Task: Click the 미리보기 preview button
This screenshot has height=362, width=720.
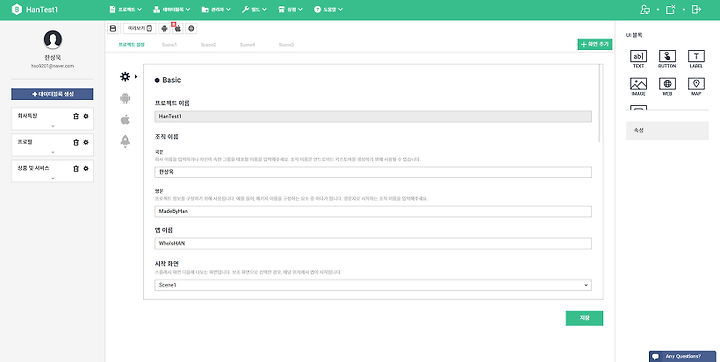Action: tap(140, 28)
